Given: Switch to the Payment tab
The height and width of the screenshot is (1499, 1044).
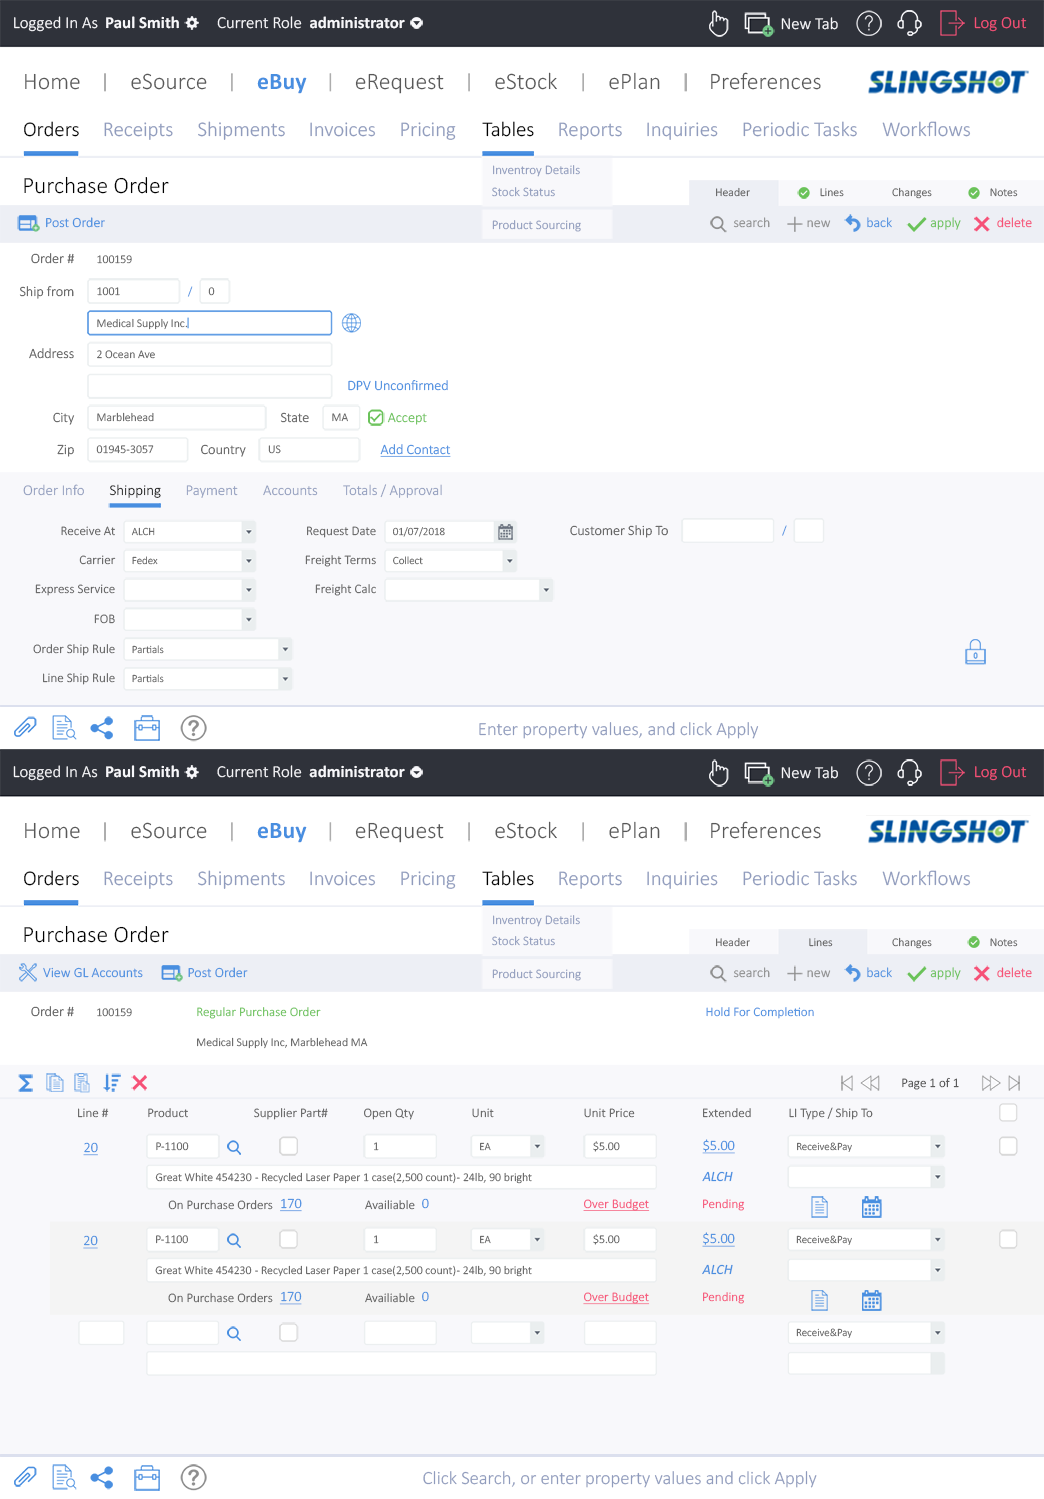Looking at the screenshot, I should [x=211, y=491].
